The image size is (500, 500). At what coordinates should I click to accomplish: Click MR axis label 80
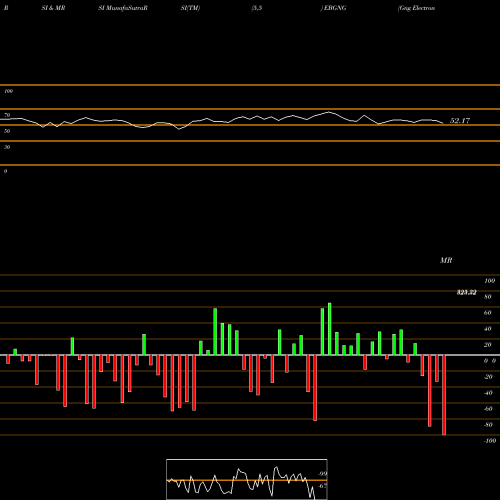pos(488,297)
